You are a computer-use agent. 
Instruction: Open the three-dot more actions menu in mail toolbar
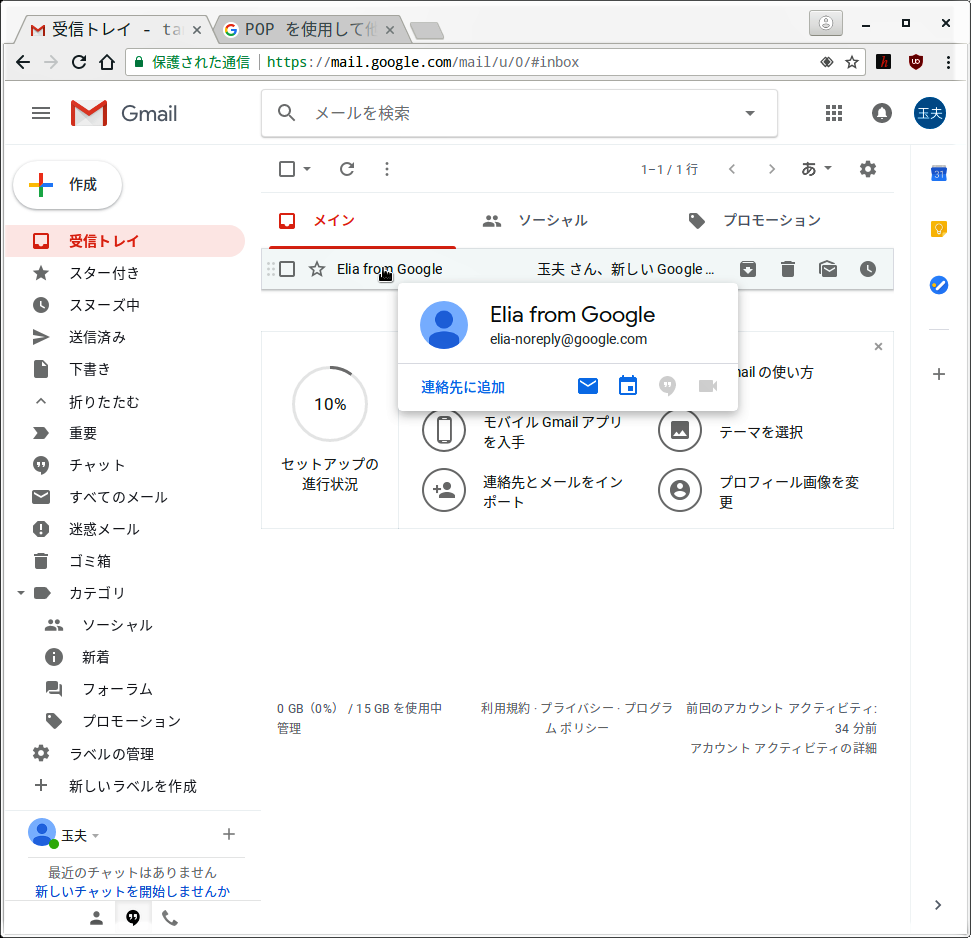click(x=387, y=169)
